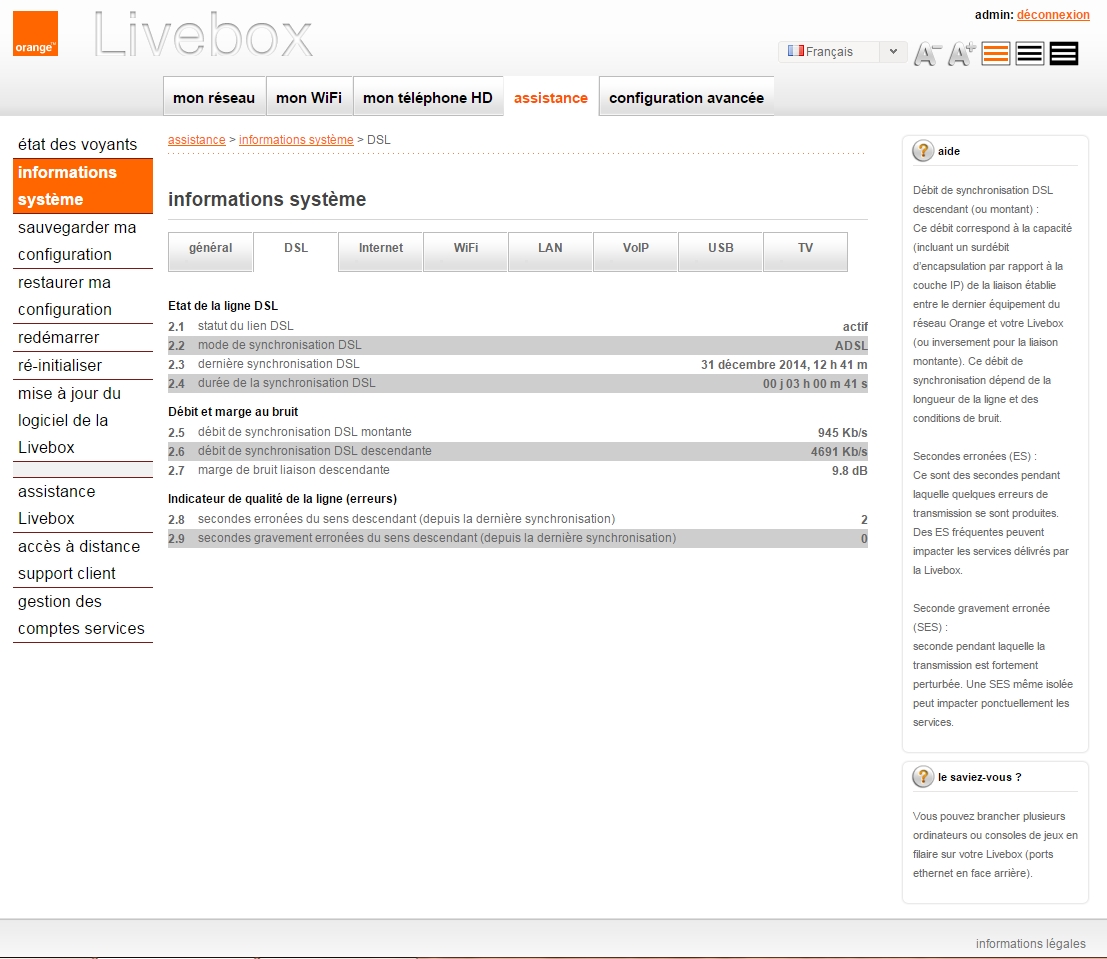The height and width of the screenshot is (959, 1107).
Task: Open the 'mon téléphone HD' tab
Action: (x=428, y=97)
